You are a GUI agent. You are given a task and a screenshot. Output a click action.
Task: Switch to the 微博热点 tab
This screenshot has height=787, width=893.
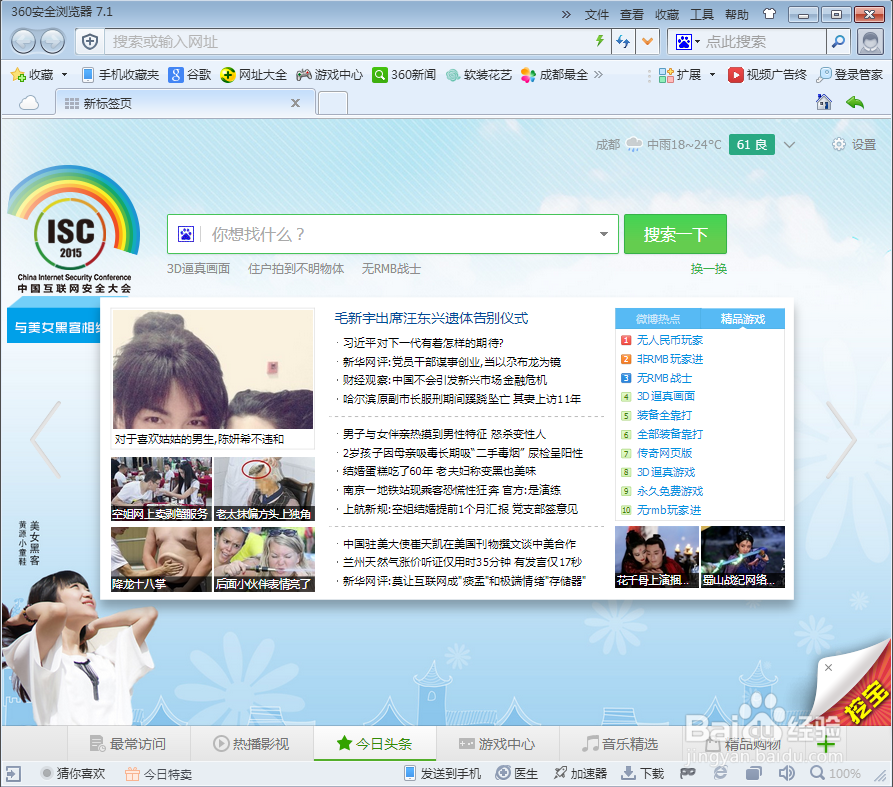pyautogui.click(x=658, y=319)
